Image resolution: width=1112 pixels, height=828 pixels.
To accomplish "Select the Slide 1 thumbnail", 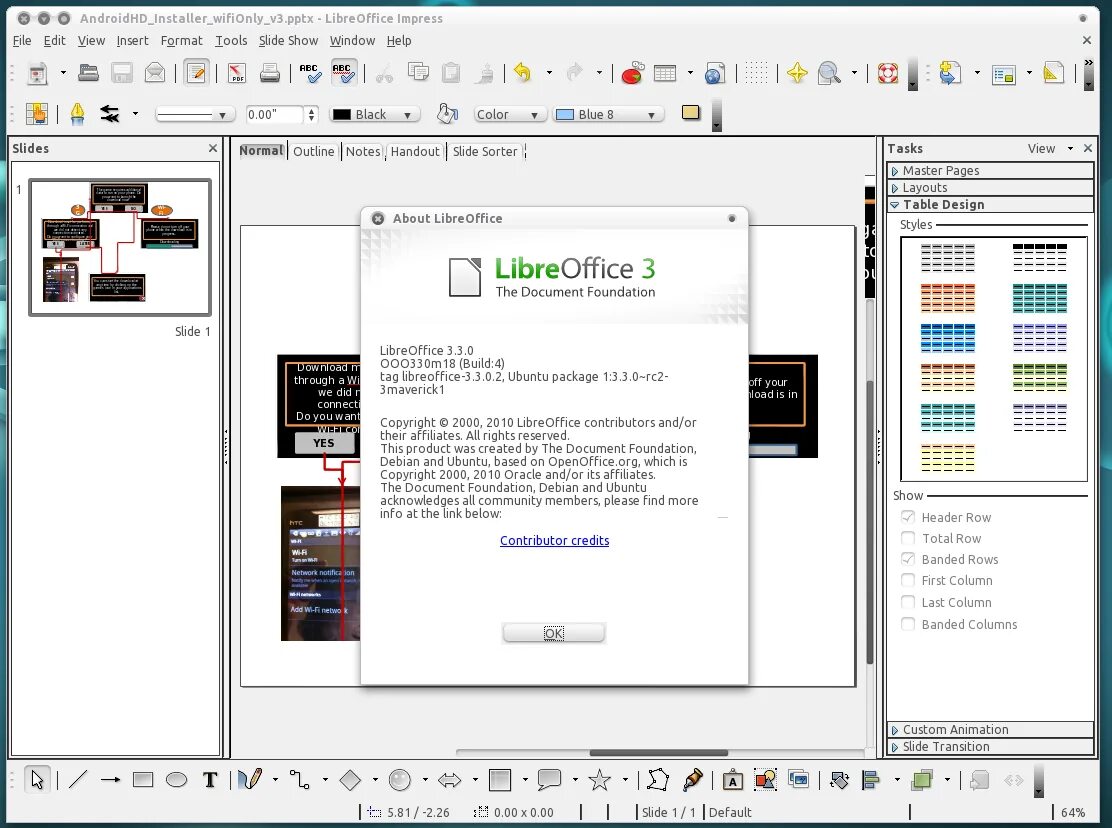I will pos(120,247).
